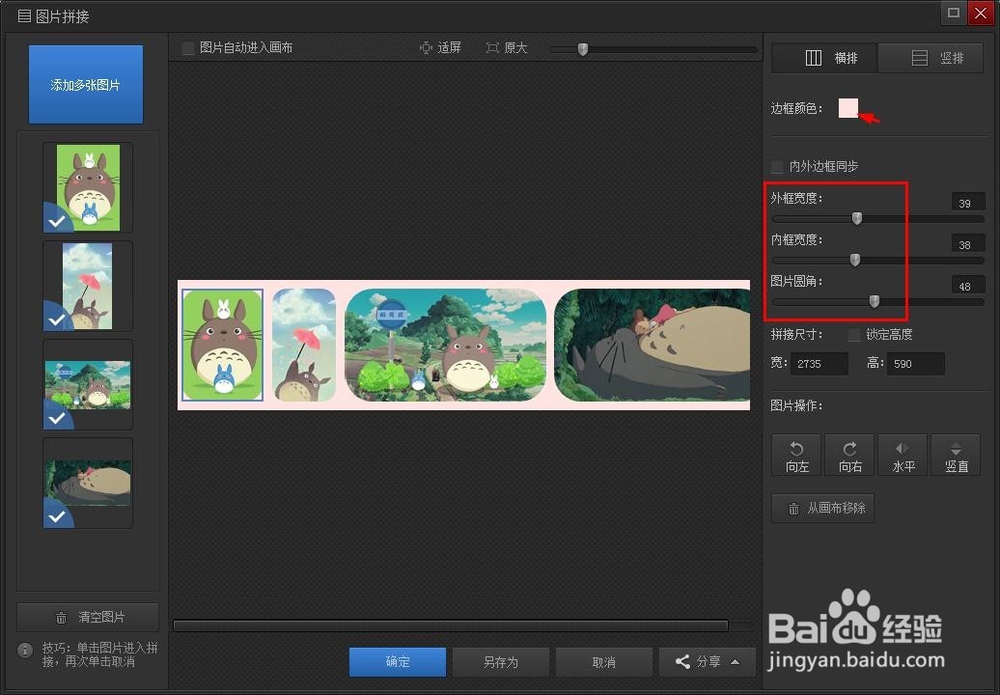Image resolution: width=1000 pixels, height=695 pixels.
Task: Click the 取消 cancel button
Action: point(604,662)
